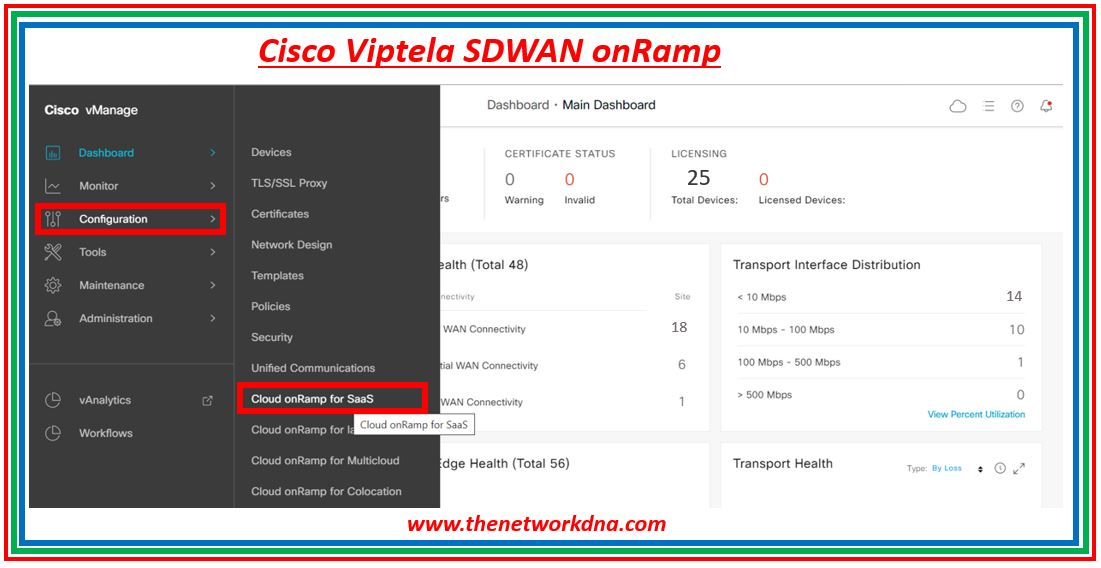Click the Dashboard bar chart icon
The height and width of the screenshot is (568, 1101).
(53, 153)
